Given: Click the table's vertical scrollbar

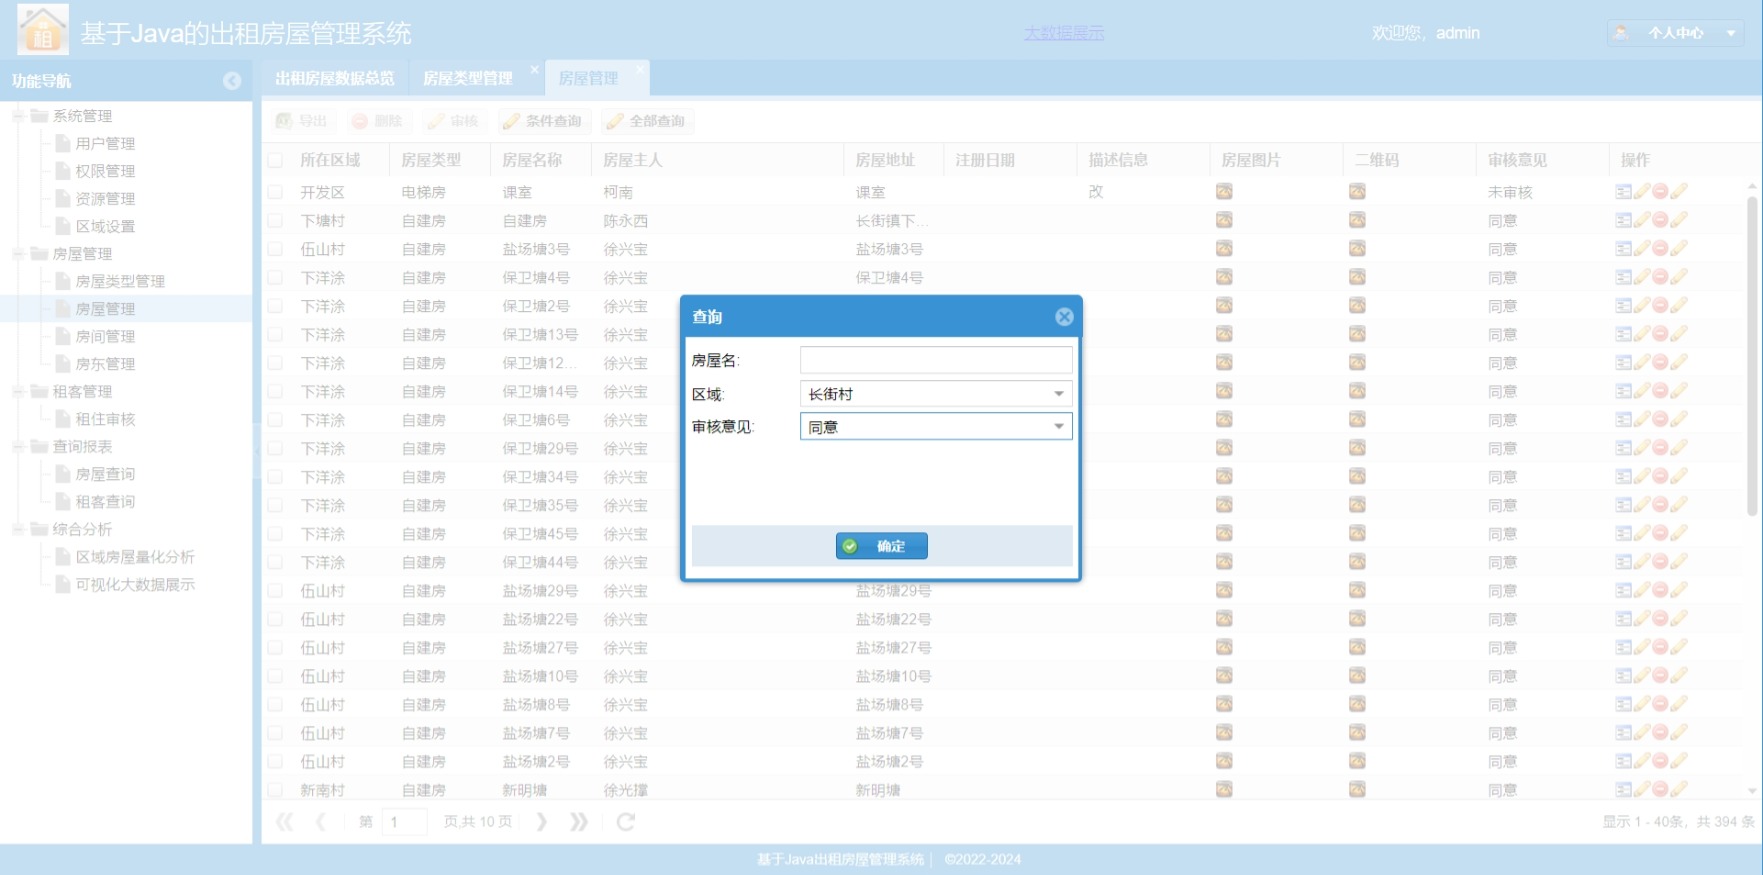Looking at the screenshot, I should click(1752, 355).
